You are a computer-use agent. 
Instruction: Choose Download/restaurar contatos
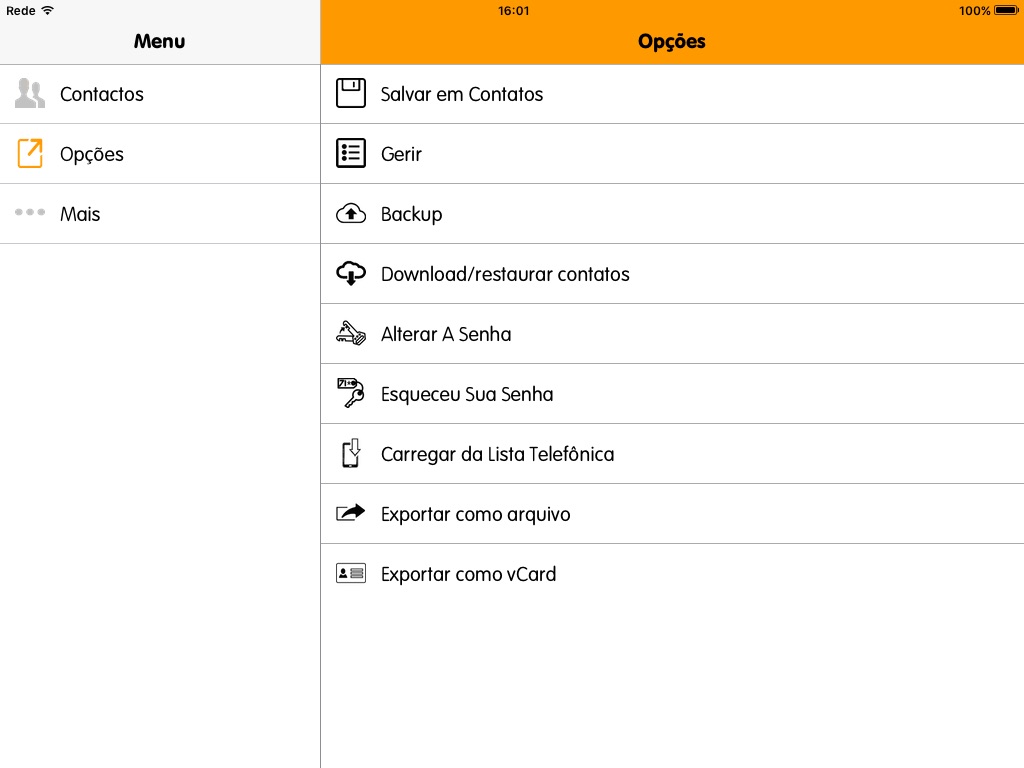505,274
